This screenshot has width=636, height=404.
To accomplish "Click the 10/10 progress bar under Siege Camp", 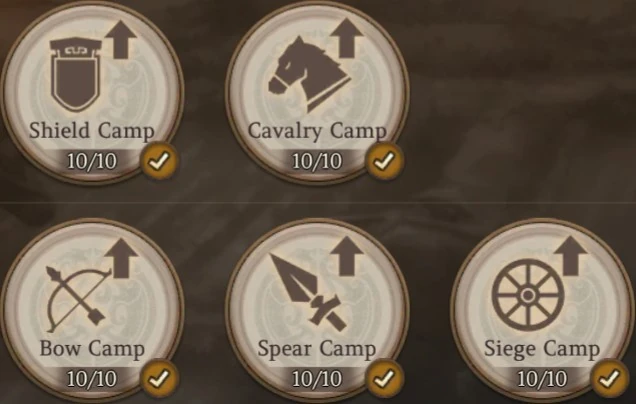I will click(542, 379).
